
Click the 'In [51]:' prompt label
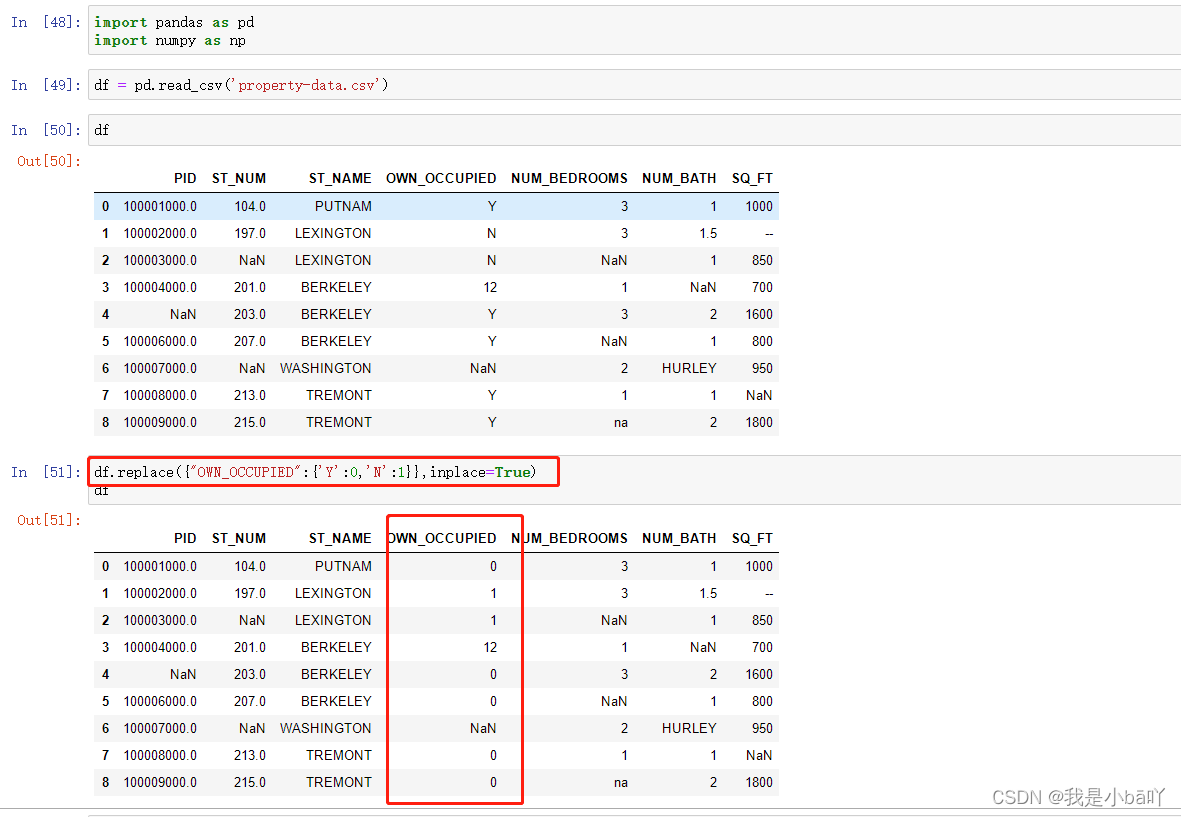coord(46,472)
